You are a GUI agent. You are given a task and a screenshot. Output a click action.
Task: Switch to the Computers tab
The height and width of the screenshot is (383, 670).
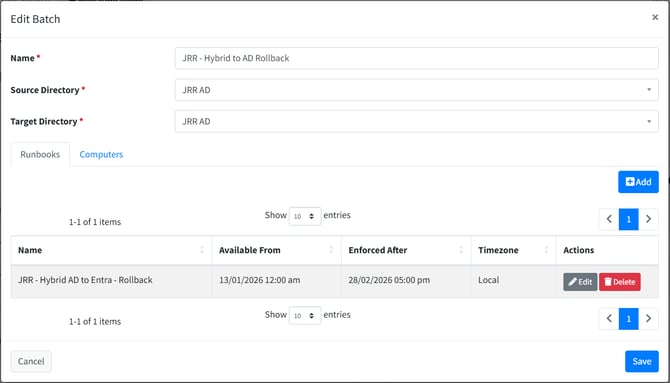101,154
